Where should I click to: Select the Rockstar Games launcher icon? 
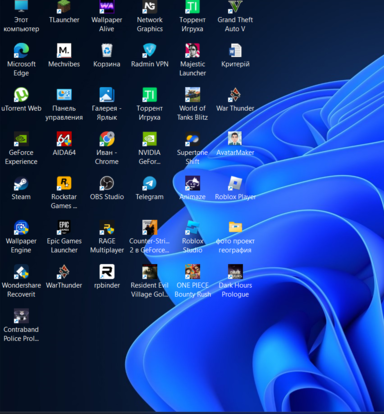pyautogui.click(x=64, y=184)
